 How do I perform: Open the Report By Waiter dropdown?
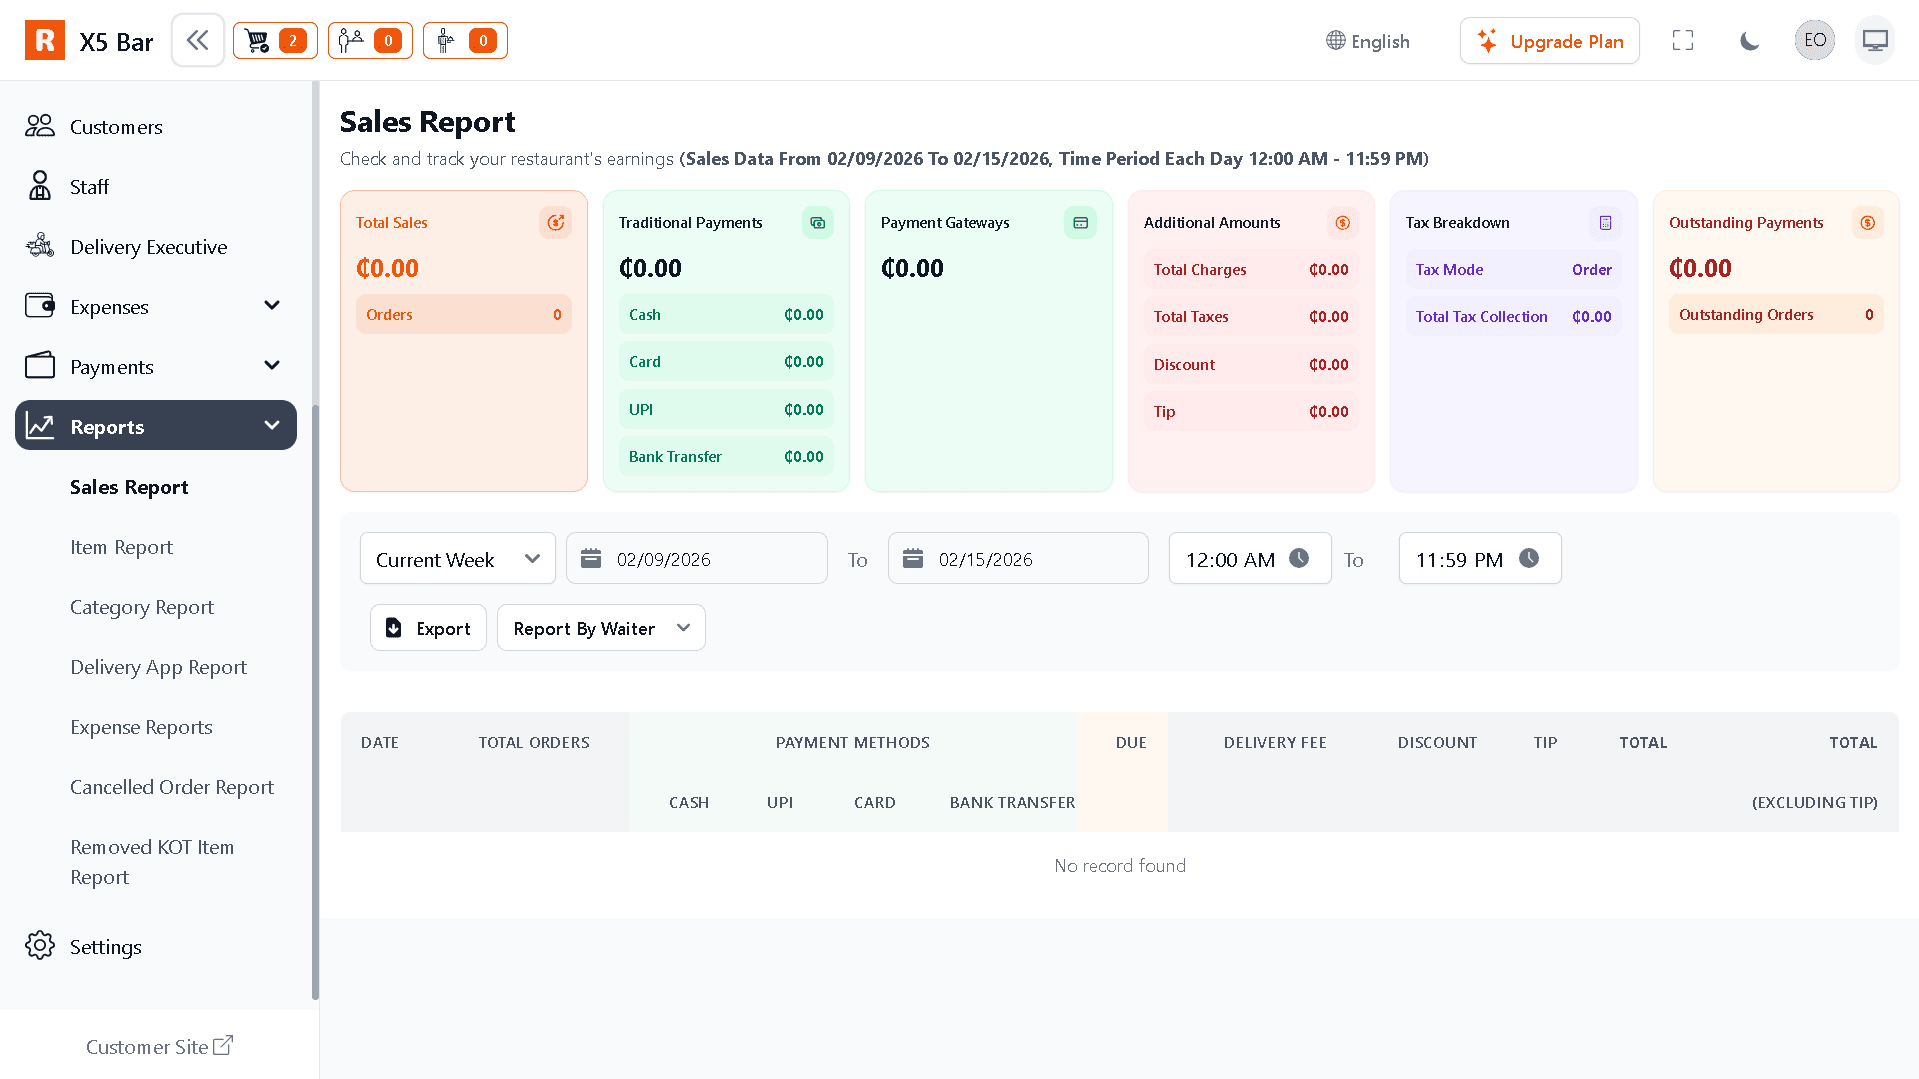click(601, 628)
